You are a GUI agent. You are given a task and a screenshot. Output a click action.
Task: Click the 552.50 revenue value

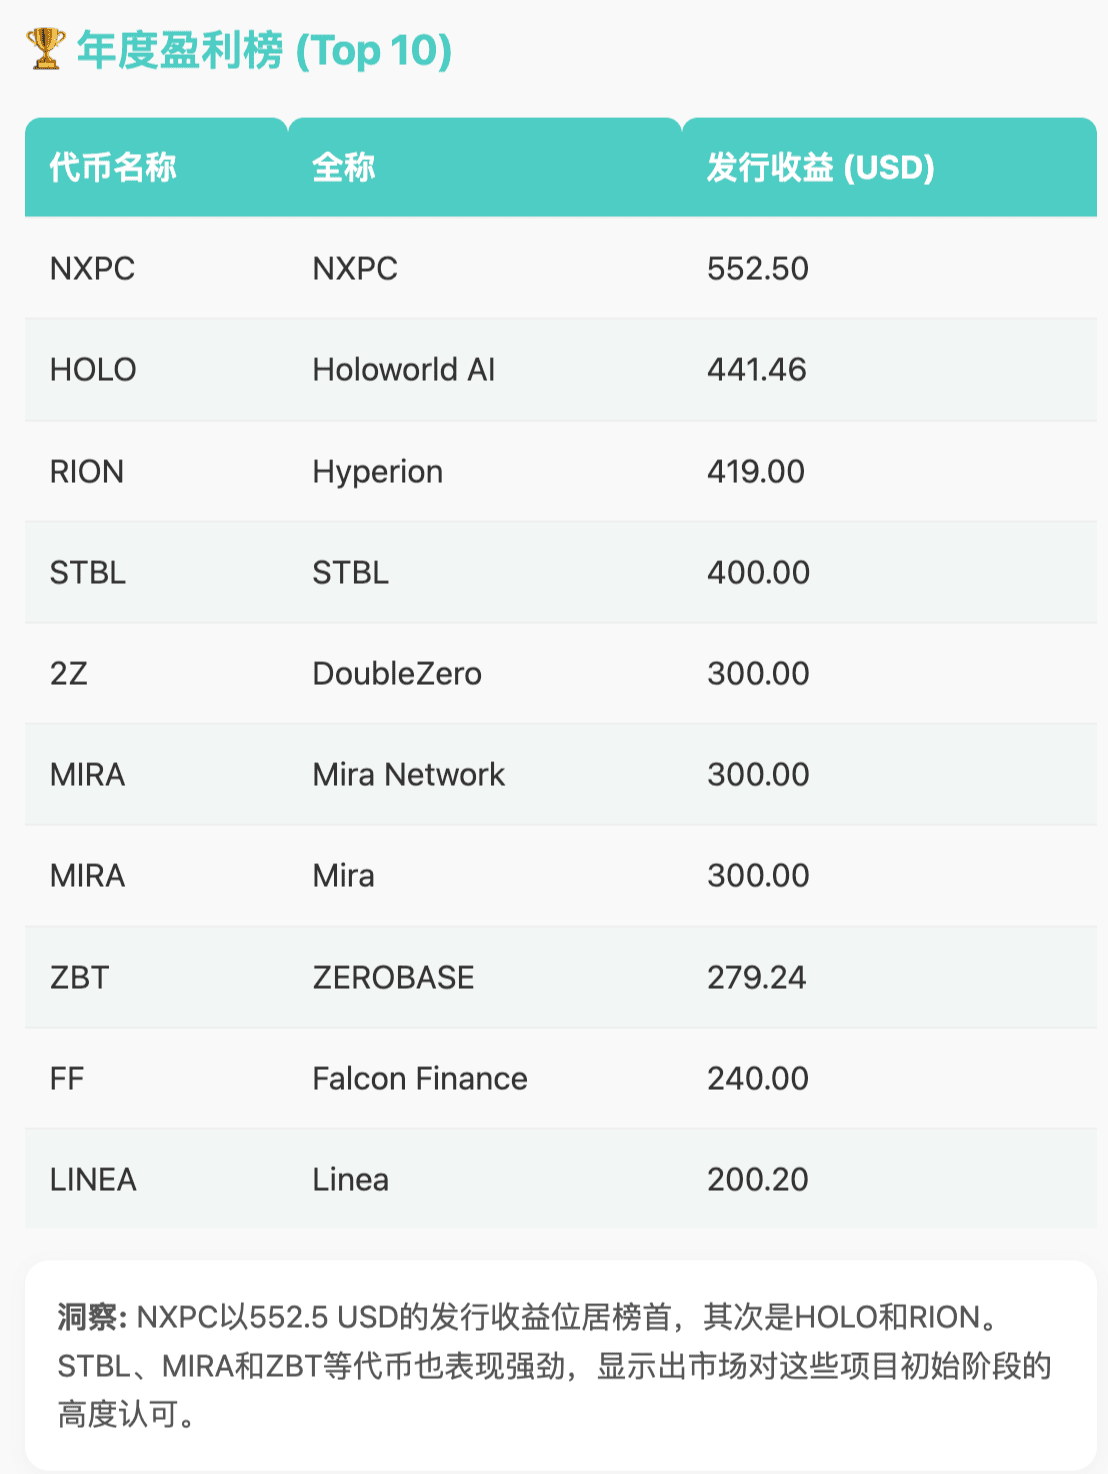tap(757, 268)
